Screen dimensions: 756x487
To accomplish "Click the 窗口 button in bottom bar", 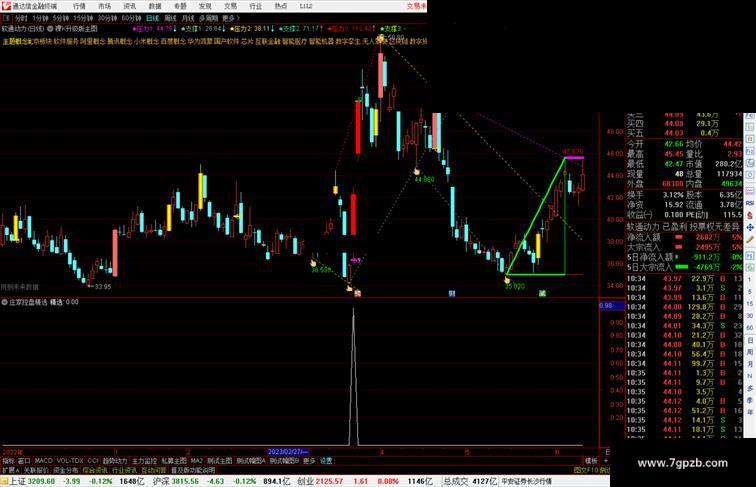I will pyautogui.click(x=24, y=461).
